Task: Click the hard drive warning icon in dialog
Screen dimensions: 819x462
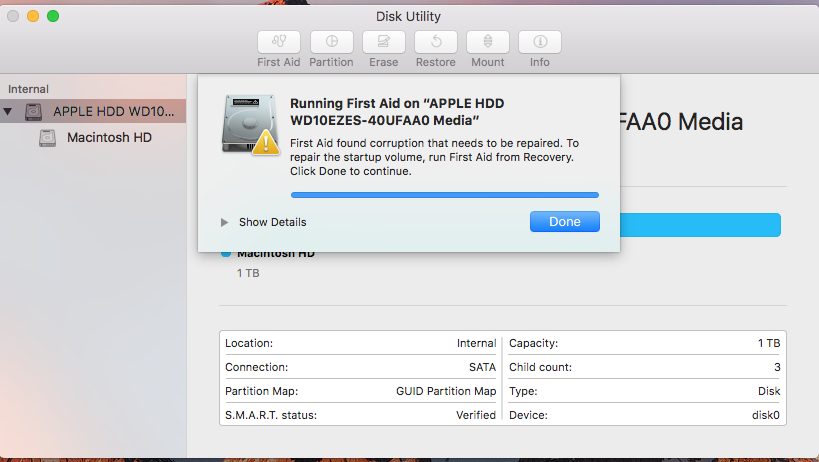Action: pos(251,125)
